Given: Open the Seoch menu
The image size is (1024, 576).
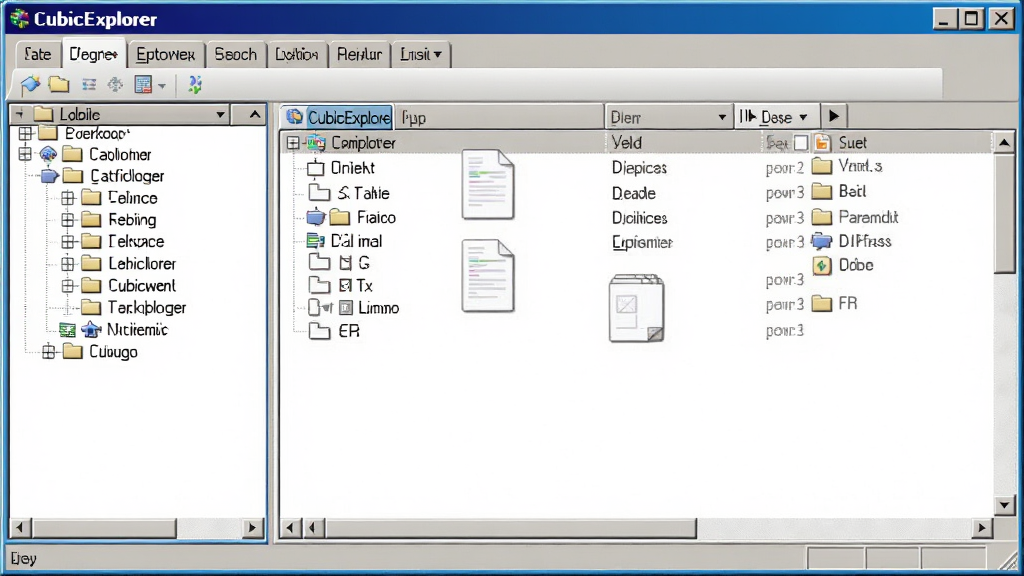Looking at the screenshot, I should tap(236, 54).
